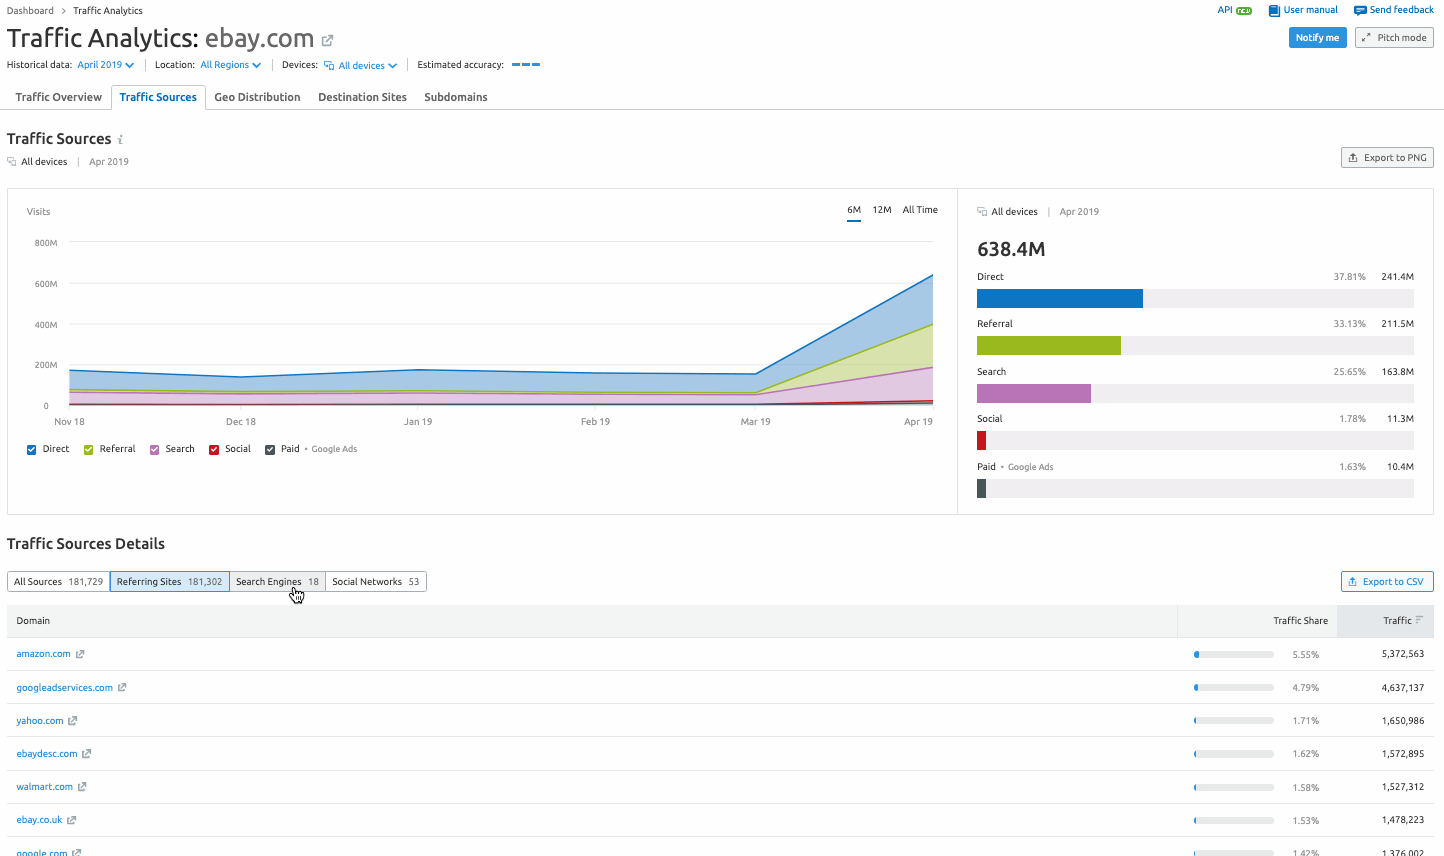Switch to Geo Distribution tab
Screen dimensions: 1444x856
257,97
